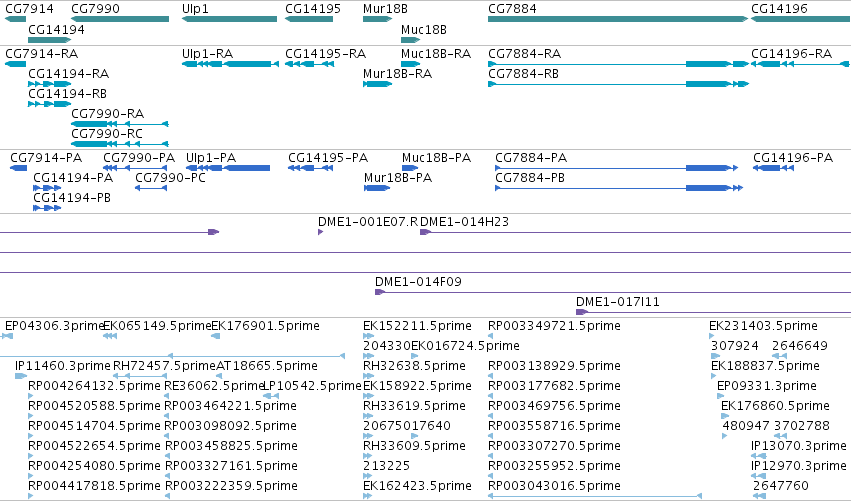This screenshot has width=851, height=501.
Task: Select EST RP003043016.5prime
Action: pyautogui.click(x=555, y=487)
